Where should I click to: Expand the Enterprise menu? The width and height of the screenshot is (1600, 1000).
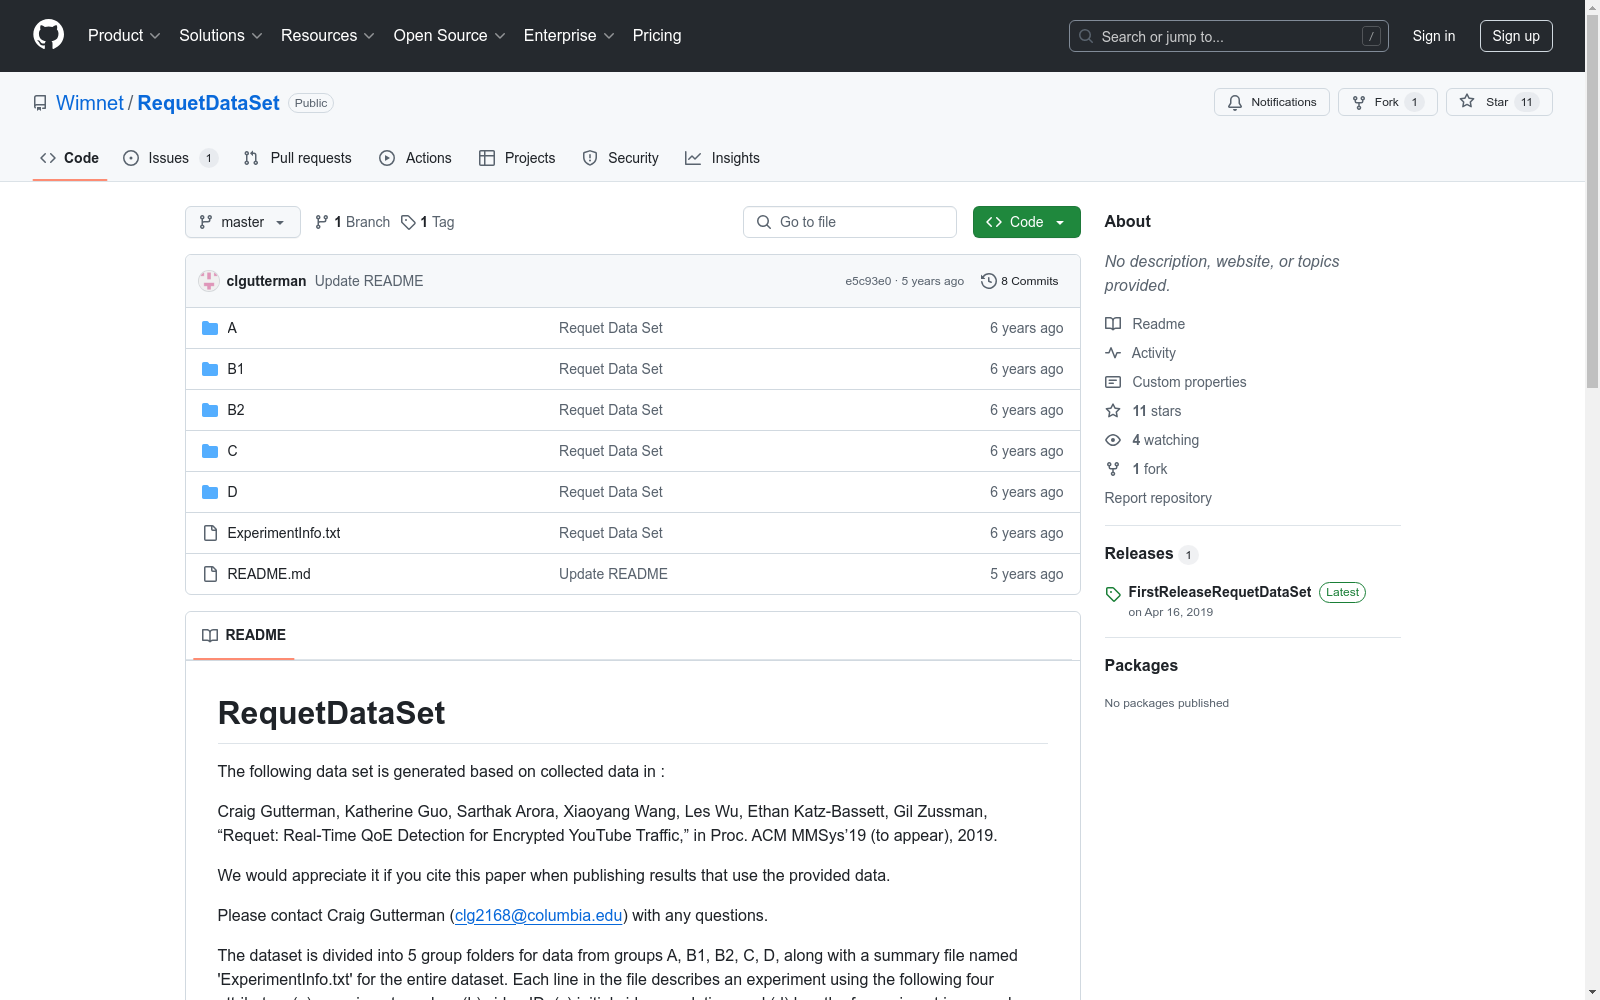coord(569,35)
